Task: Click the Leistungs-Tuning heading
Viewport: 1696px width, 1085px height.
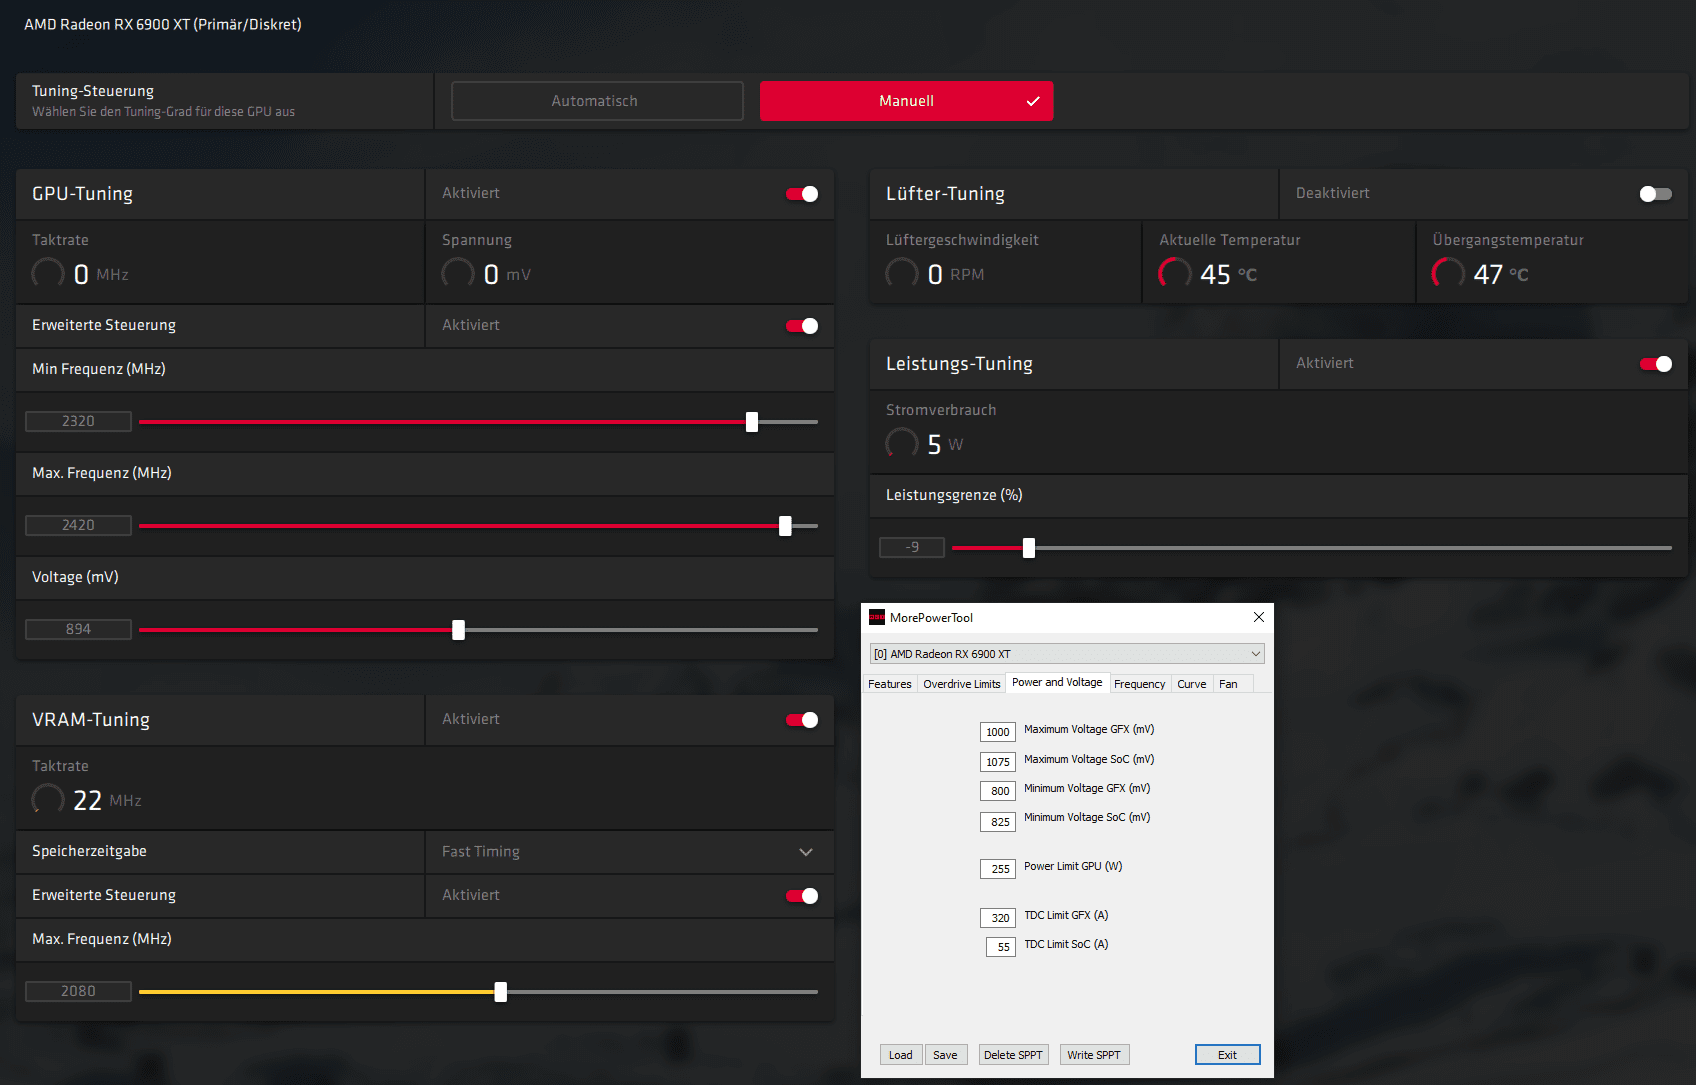Action: click(x=959, y=364)
